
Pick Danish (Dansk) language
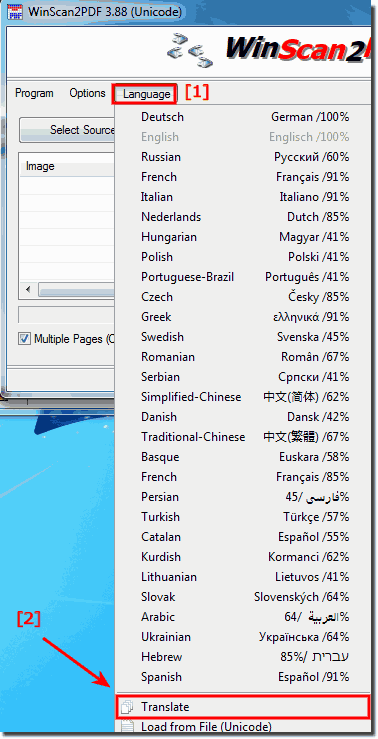click(x=242, y=417)
